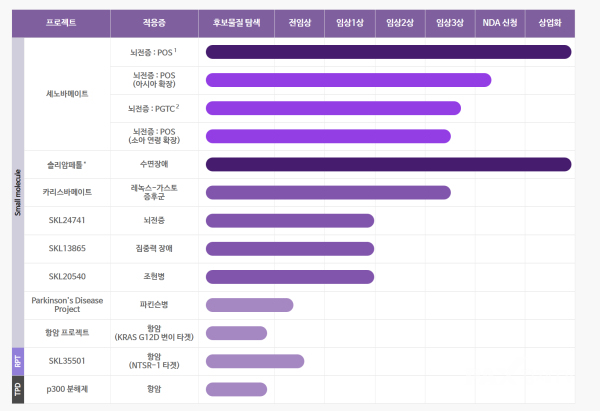Click the SKL13865 progress bar
The height and width of the screenshot is (411, 600).
click(x=290, y=249)
